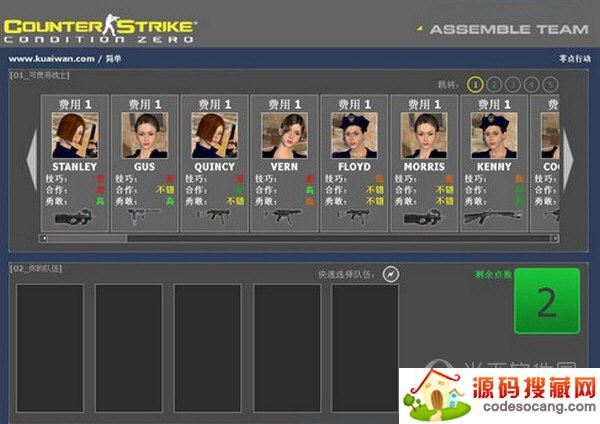Click the Counter-Strike Condition Zero logo
Image resolution: width=600 pixels, height=424 pixels.
coord(100,28)
